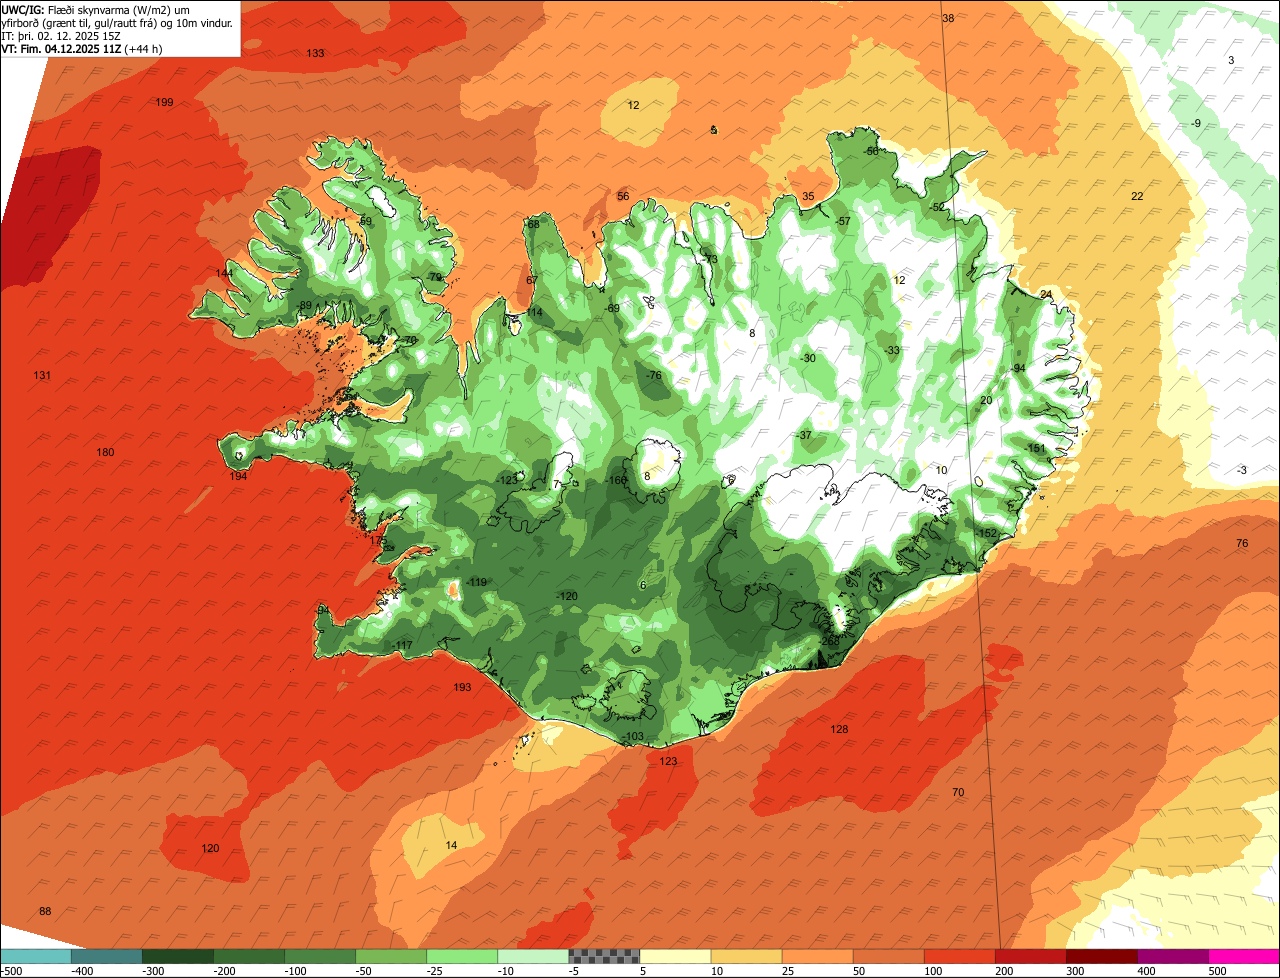
Task: Select the map value 114
Action: tap(535, 313)
